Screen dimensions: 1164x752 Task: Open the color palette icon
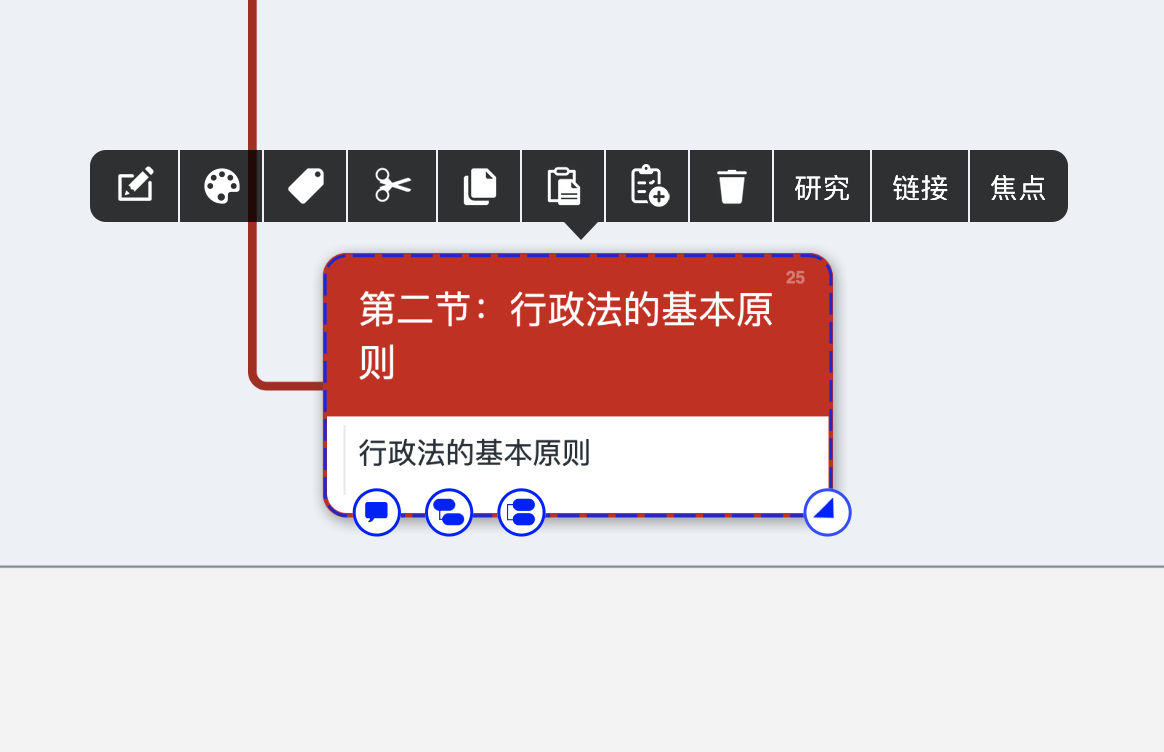(x=222, y=186)
